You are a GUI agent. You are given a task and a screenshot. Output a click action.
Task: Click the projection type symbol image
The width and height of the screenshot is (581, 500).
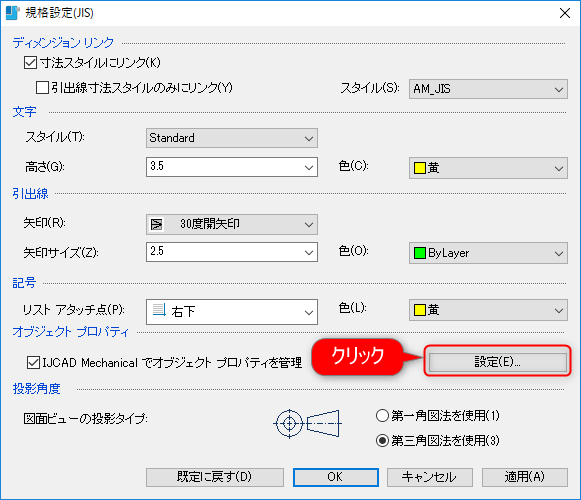308,423
